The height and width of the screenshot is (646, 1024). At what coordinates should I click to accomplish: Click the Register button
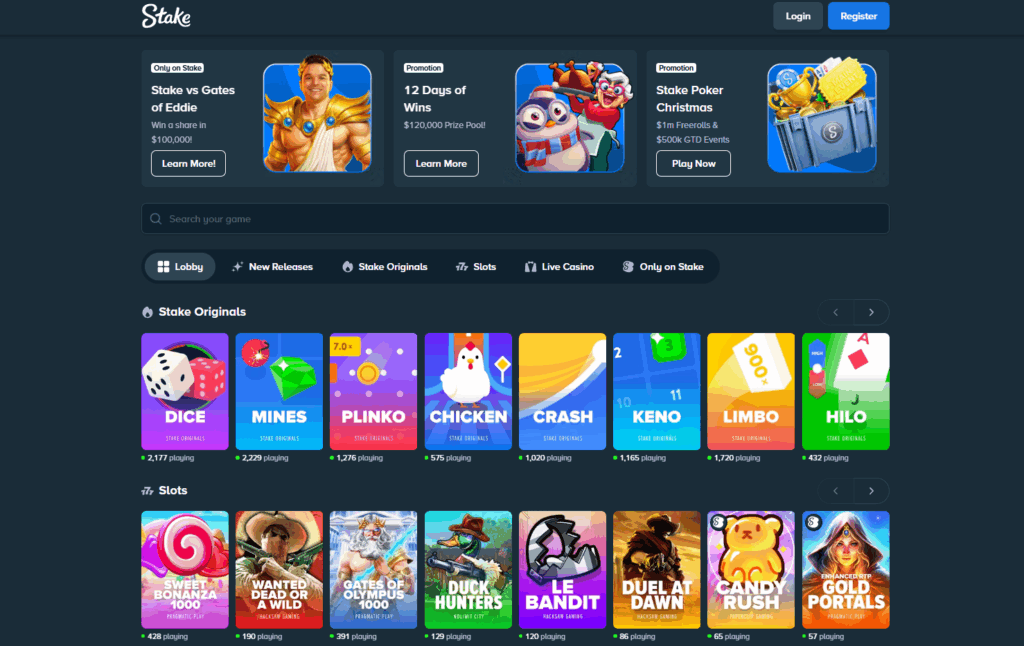pos(858,16)
